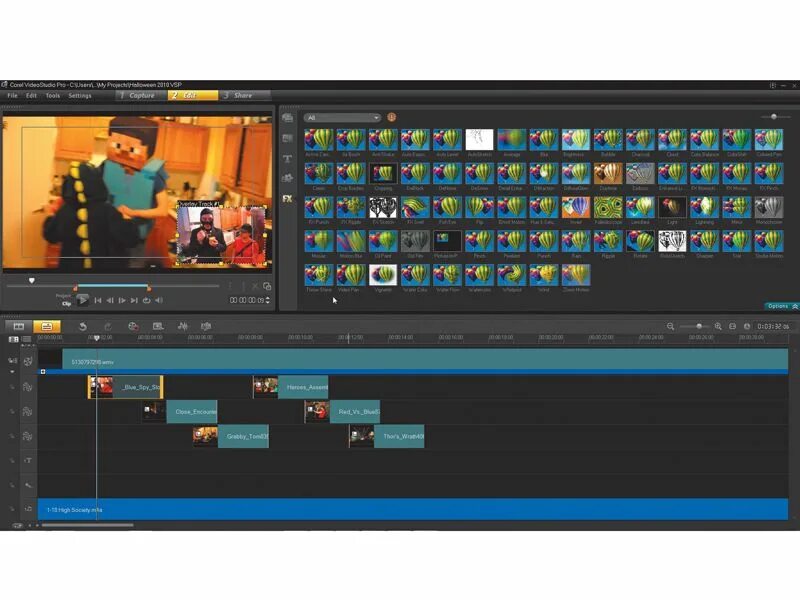
Task: Switch preview mode to Project
Action: click(x=63, y=296)
